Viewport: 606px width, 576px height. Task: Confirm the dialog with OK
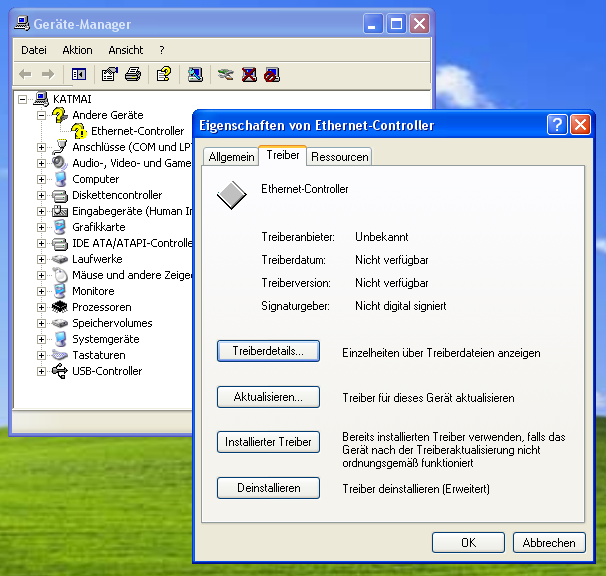468,543
